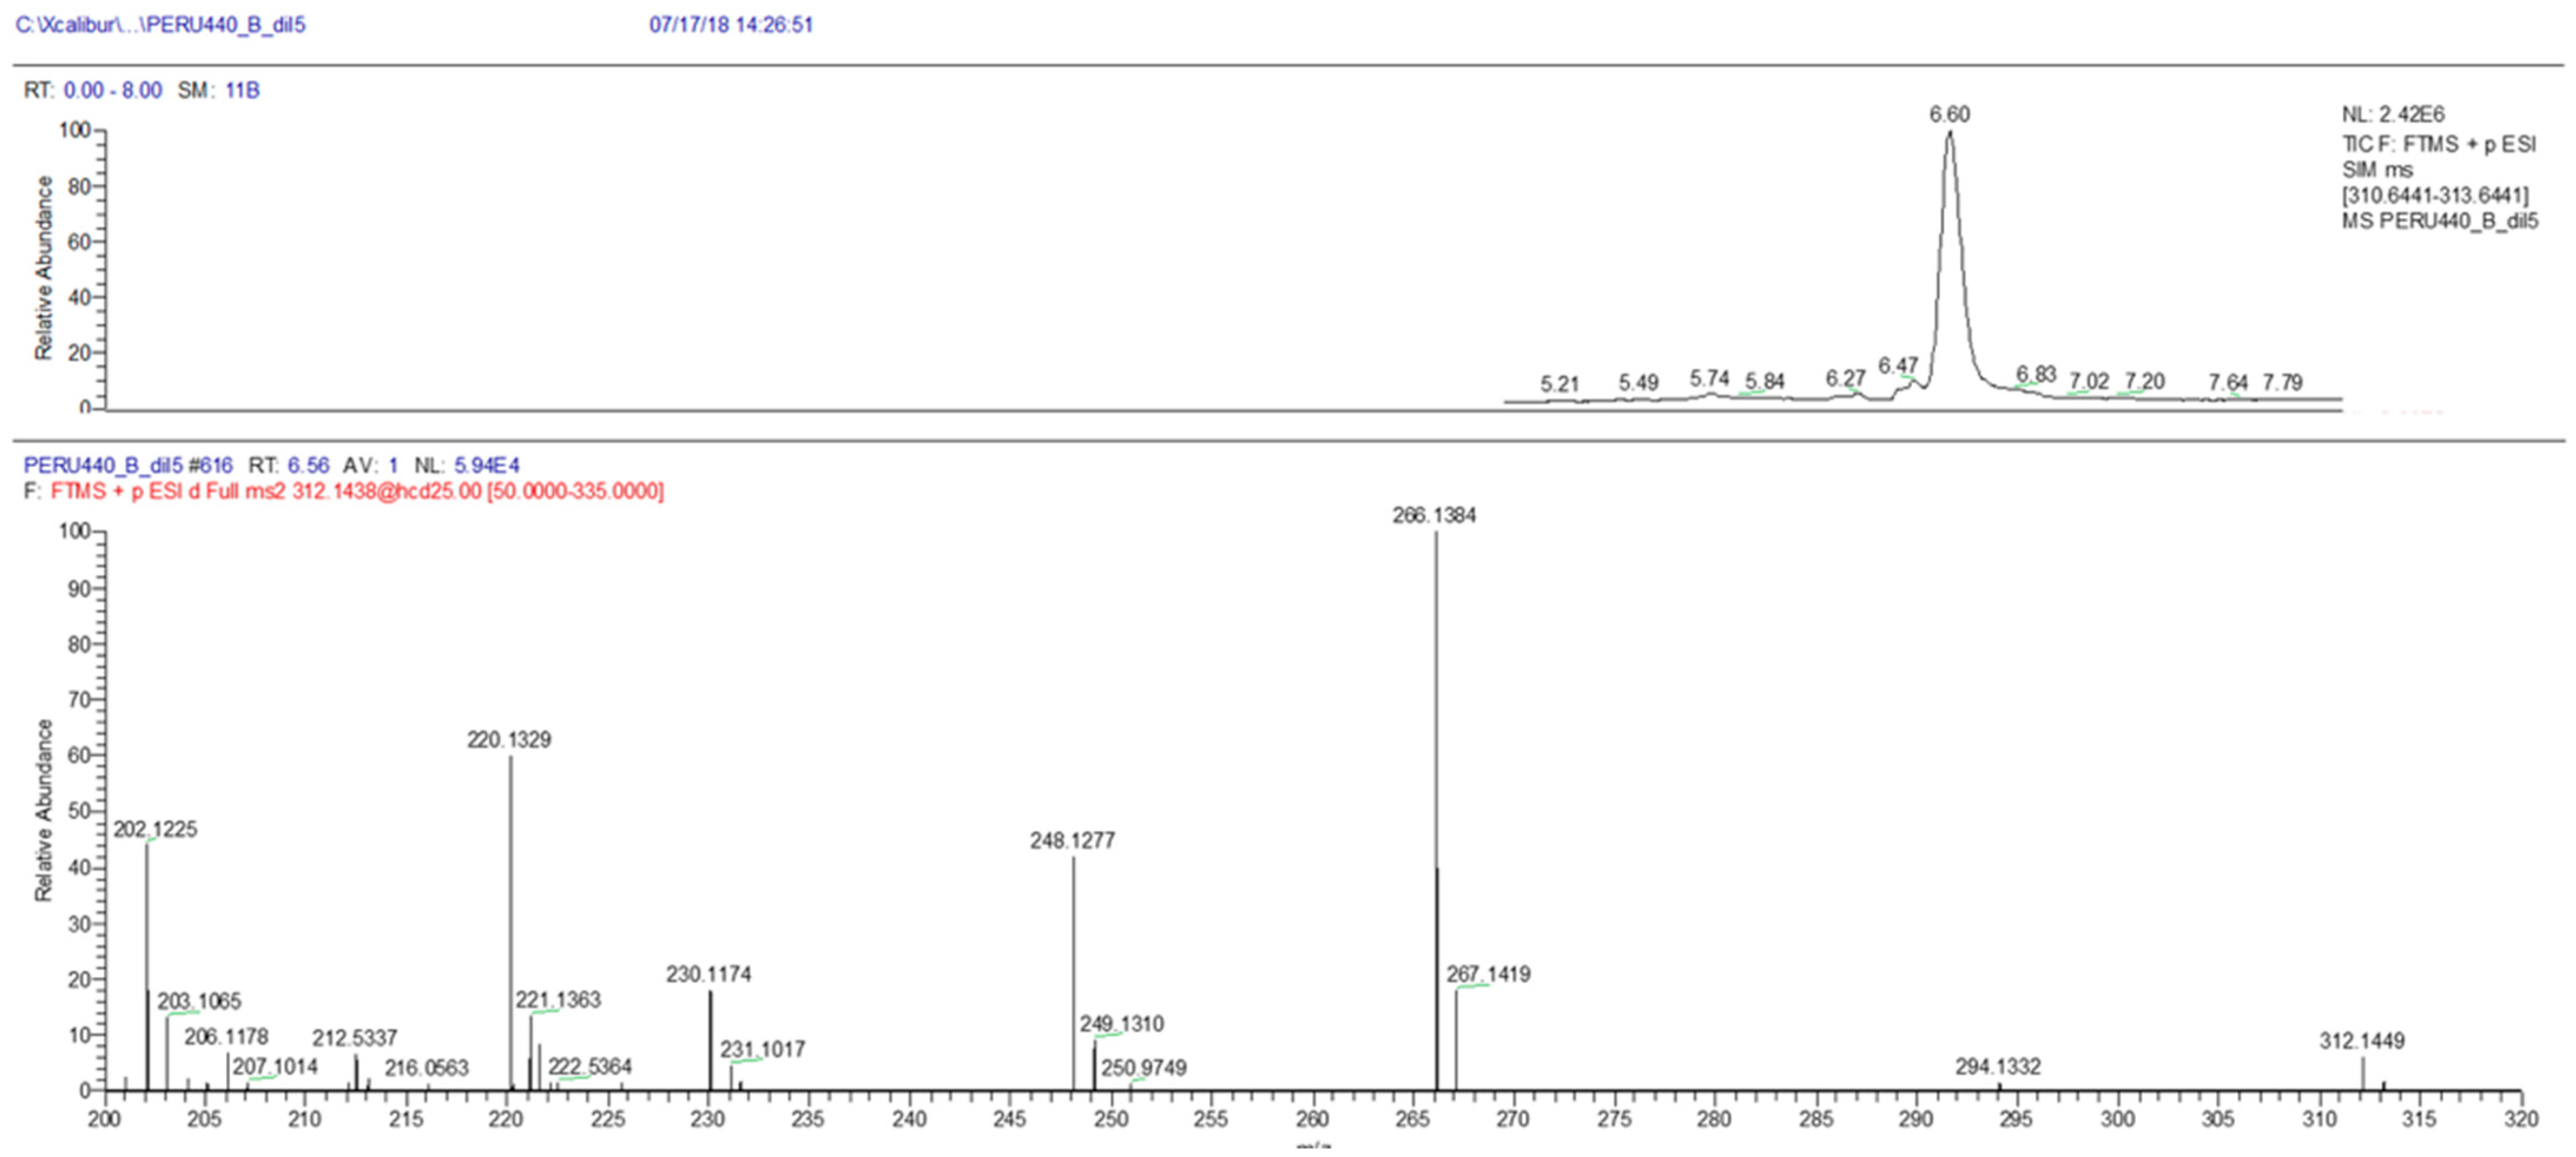The height and width of the screenshot is (1157, 2576).
Task: Click the 221.1363 peak label
Action: point(558,1000)
